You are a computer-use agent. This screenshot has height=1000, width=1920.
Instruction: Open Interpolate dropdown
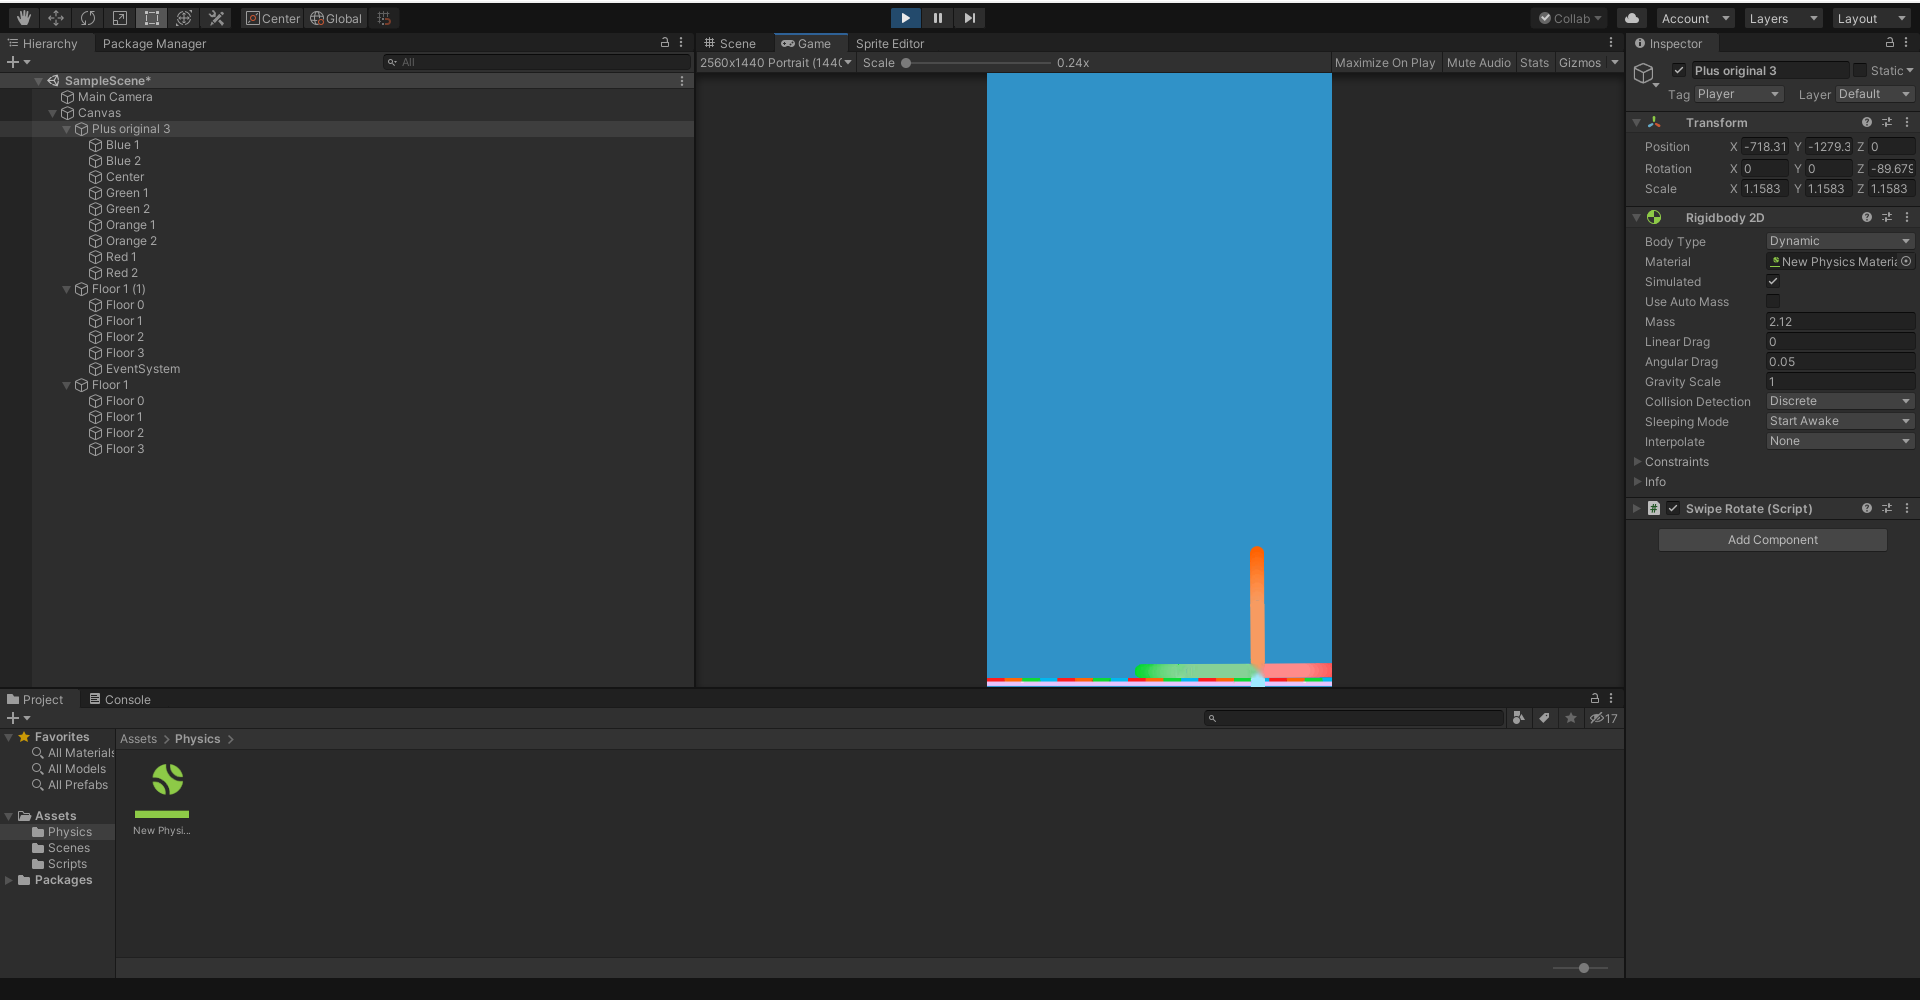click(1840, 441)
